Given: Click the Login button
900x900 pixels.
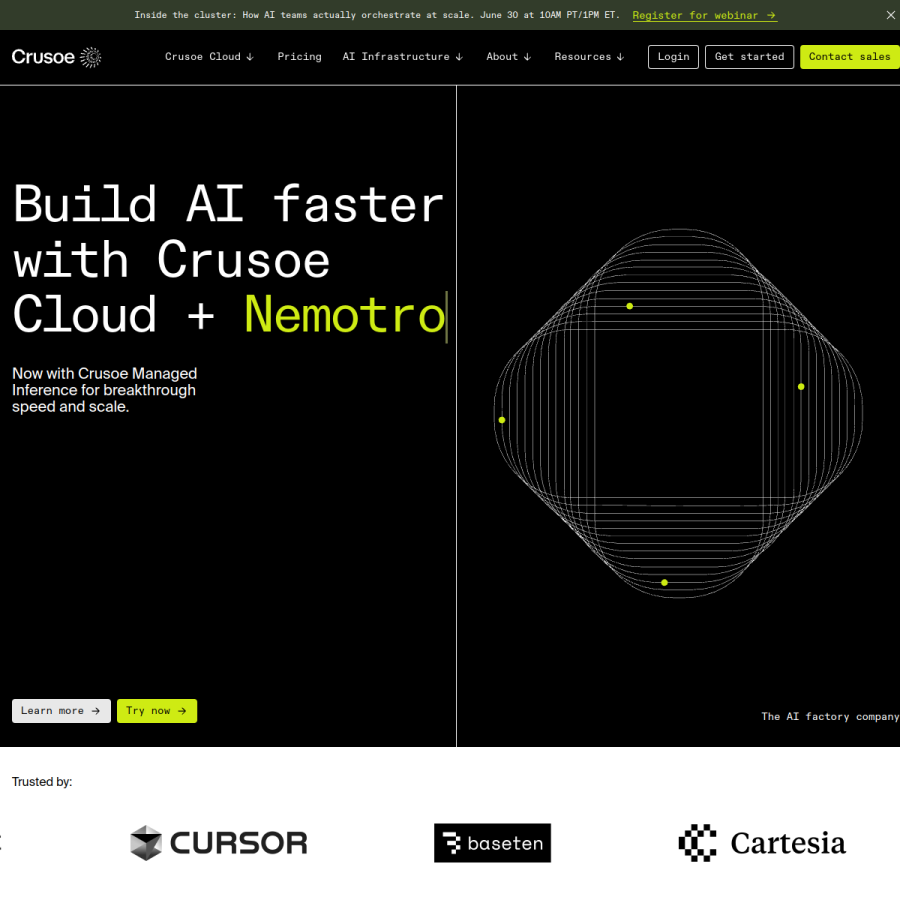Looking at the screenshot, I should [x=673, y=57].
